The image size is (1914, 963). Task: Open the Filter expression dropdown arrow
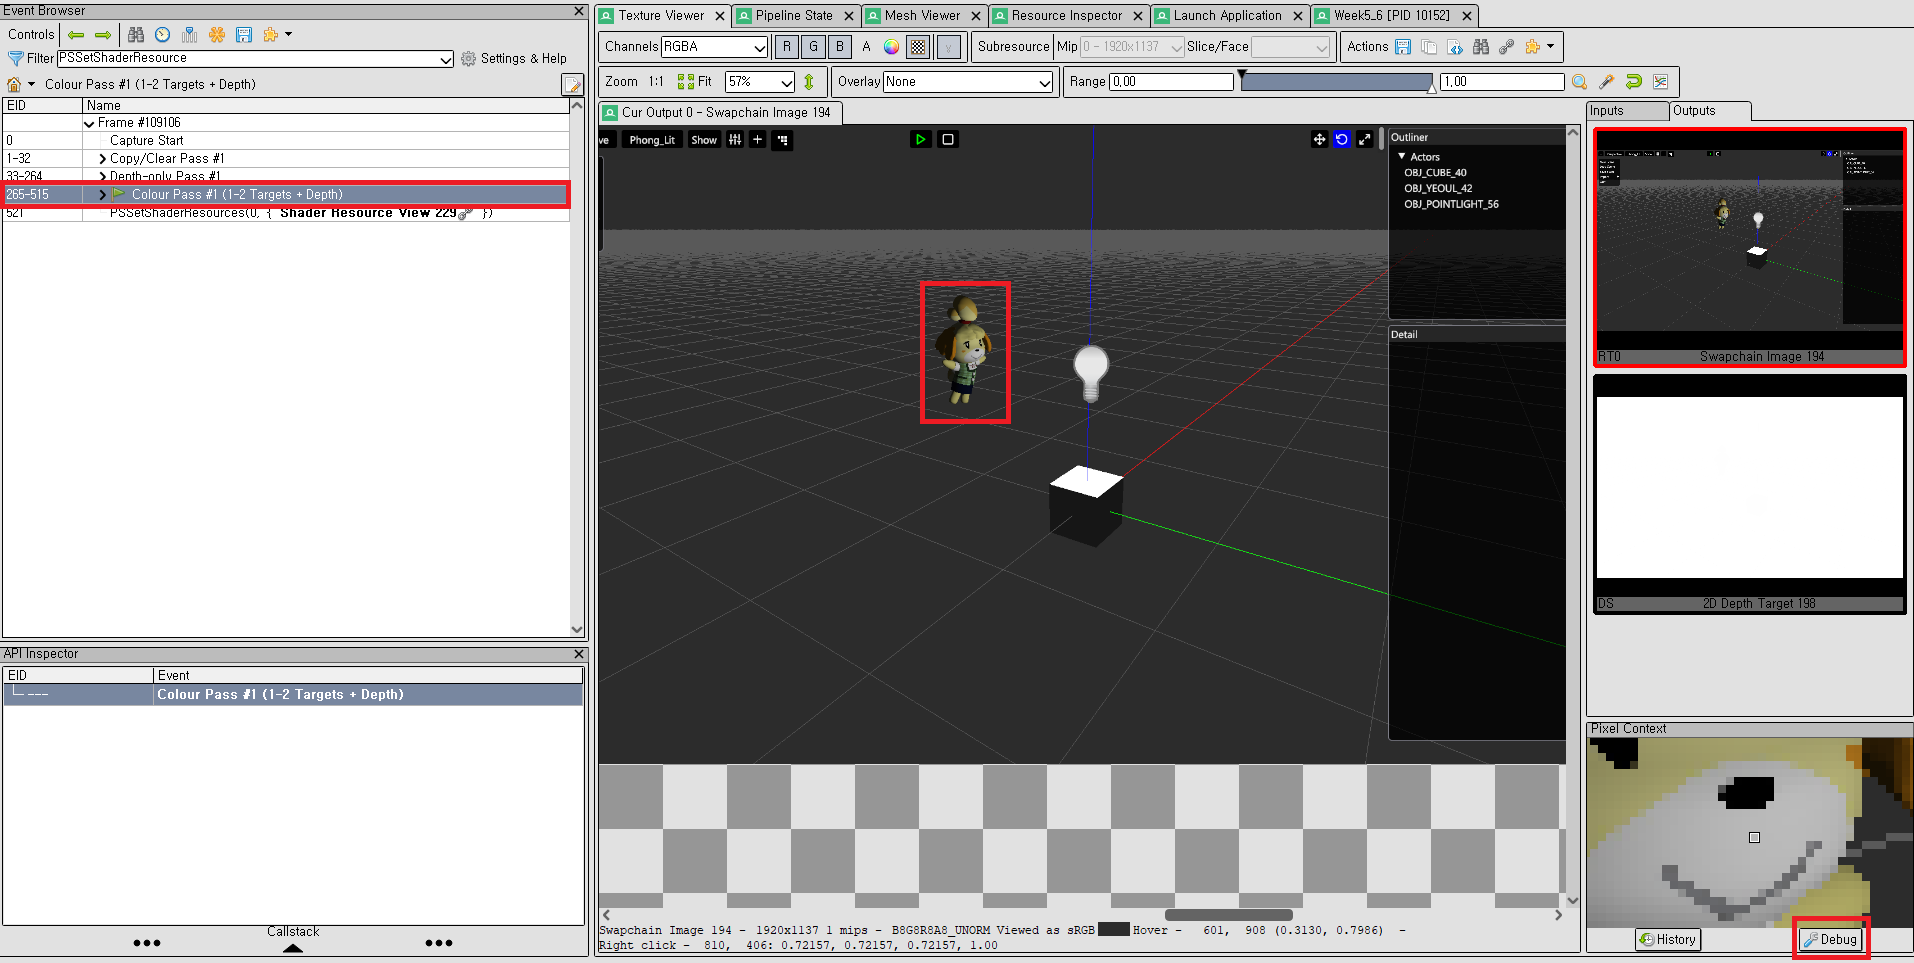tap(446, 59)
